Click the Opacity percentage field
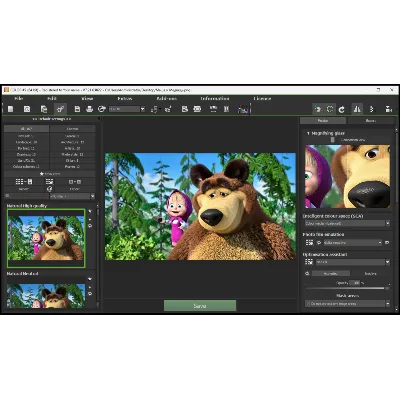Viewport: 400px width, 400px height. click(x=355, y=283)
